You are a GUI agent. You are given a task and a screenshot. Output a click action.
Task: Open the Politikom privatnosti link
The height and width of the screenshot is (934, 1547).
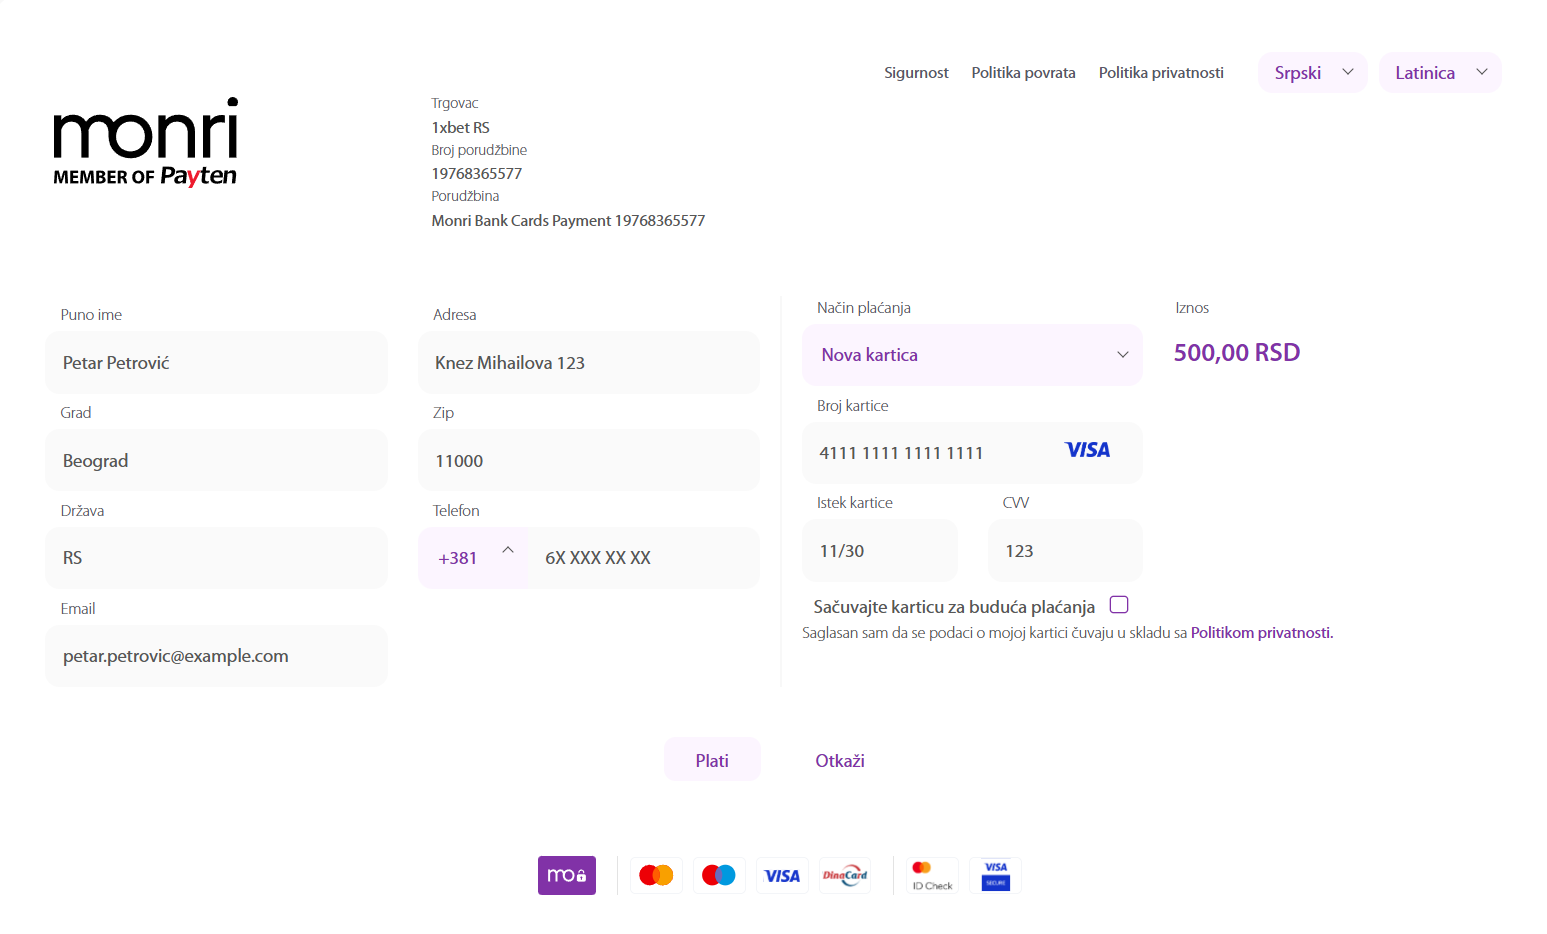[x=1261, y=633]
